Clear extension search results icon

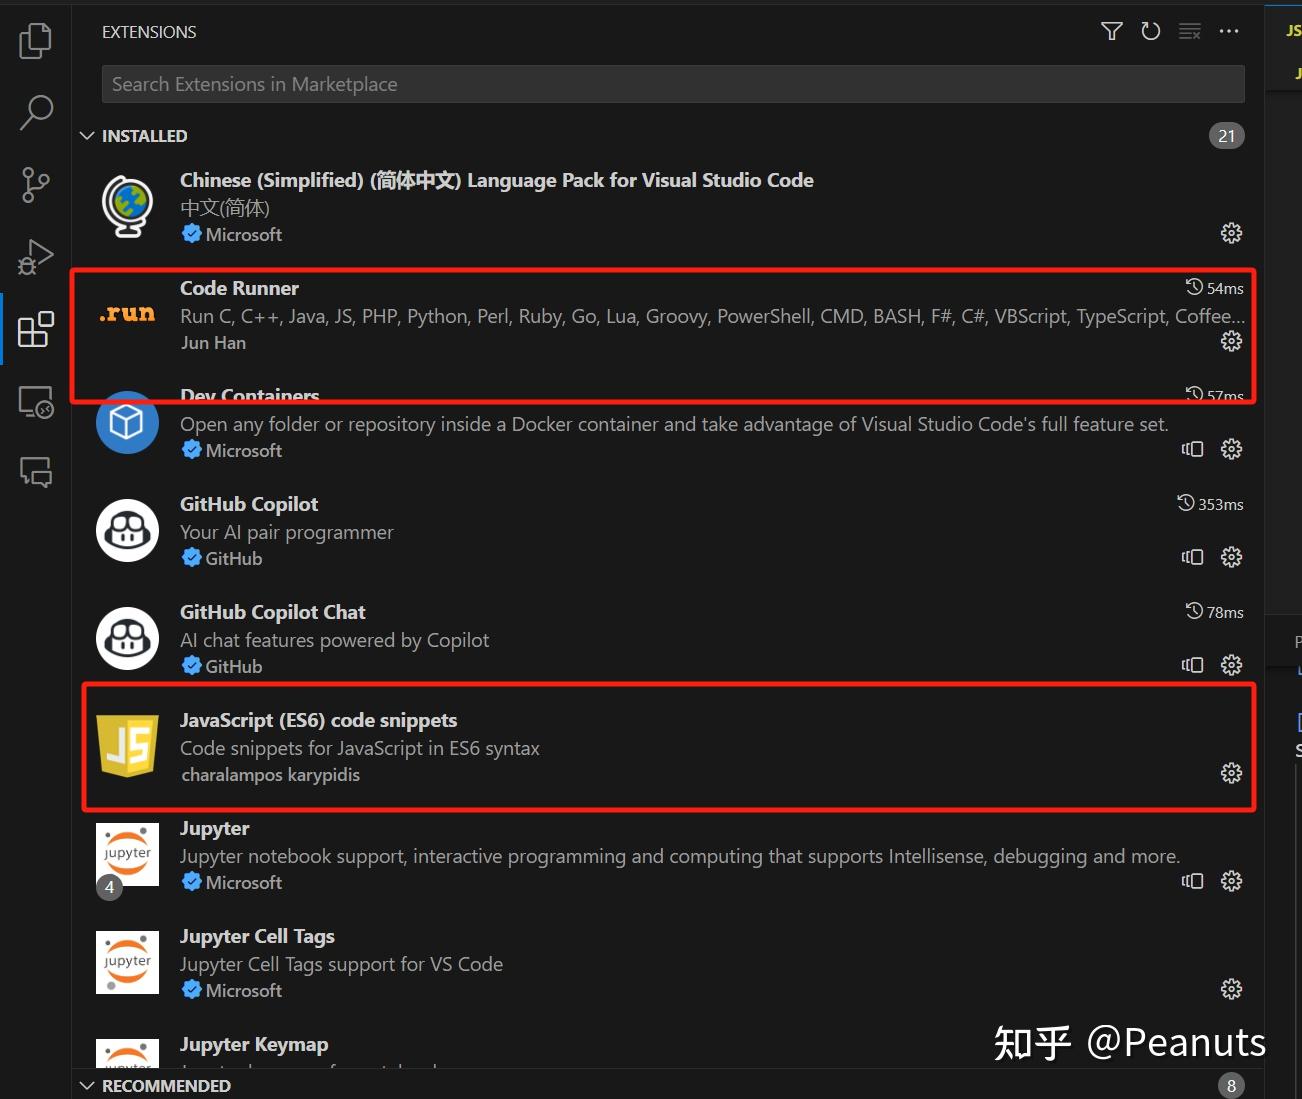pyautogui.click(x=1189, y=31)
